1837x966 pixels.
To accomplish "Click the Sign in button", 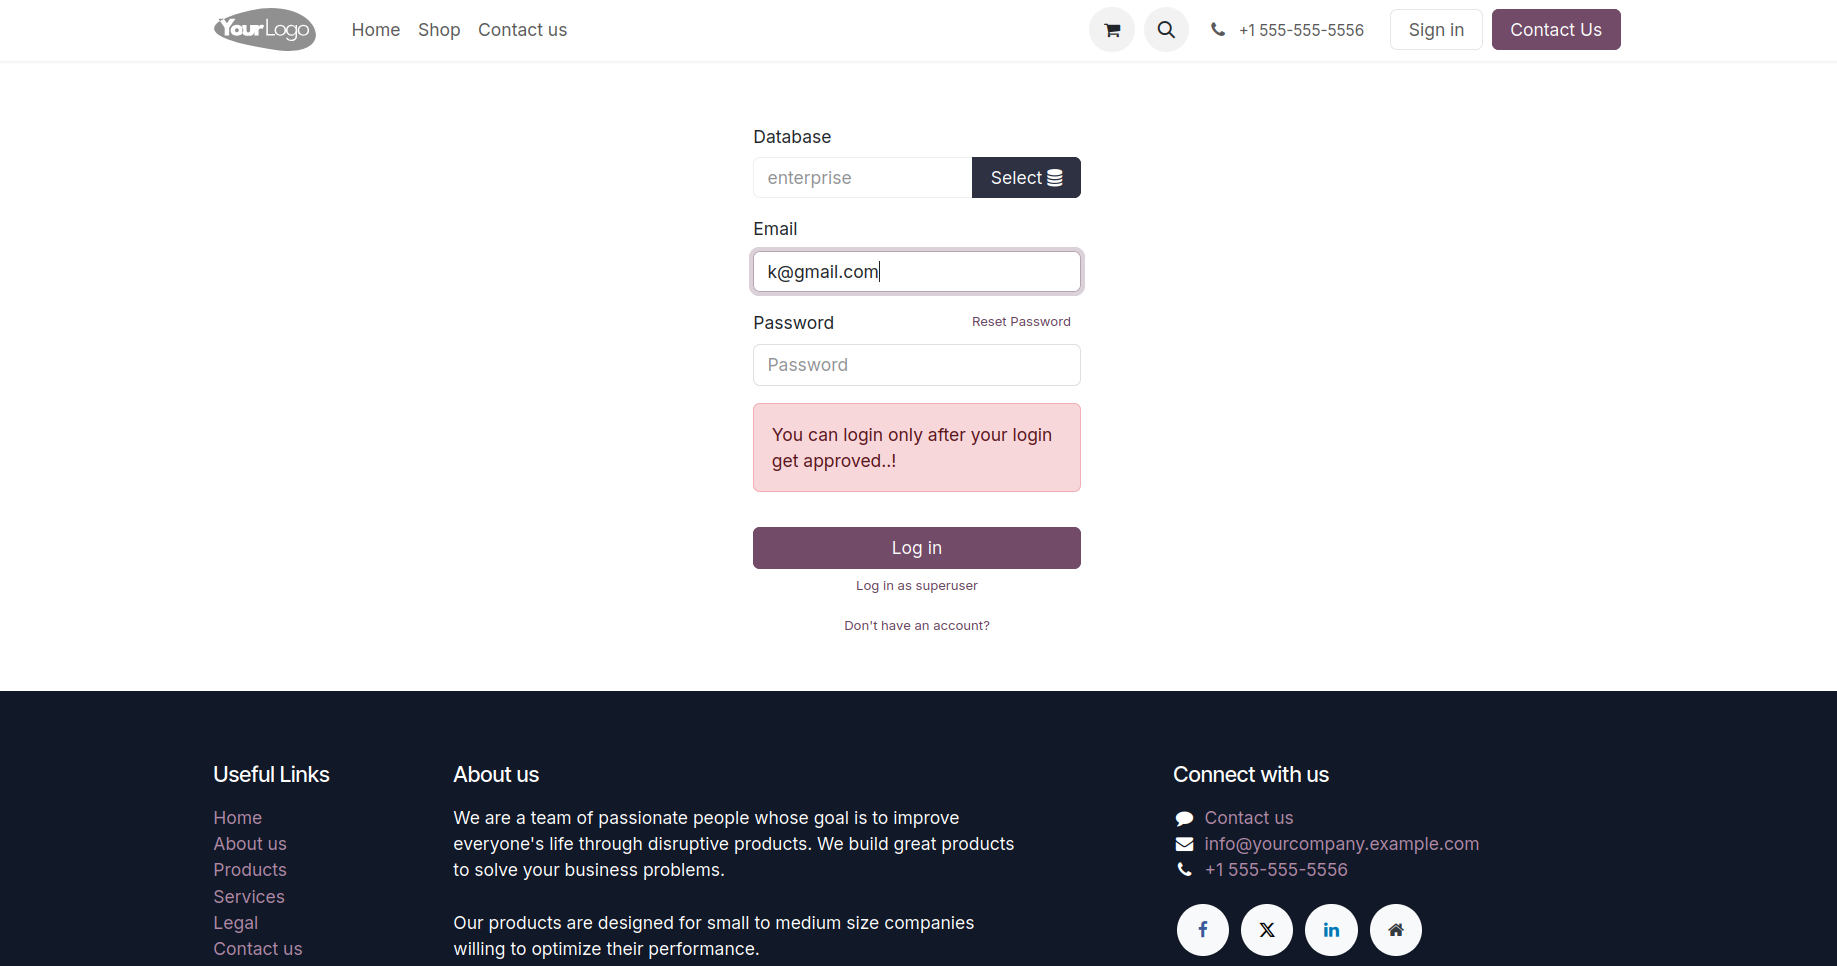I will pyautogui.click(x=1436, y=30).
